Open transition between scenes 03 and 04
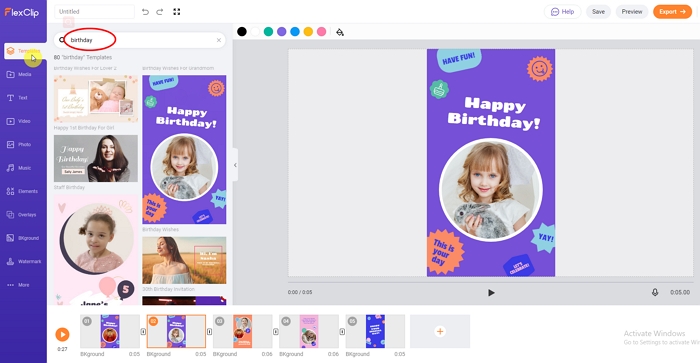 276,332
